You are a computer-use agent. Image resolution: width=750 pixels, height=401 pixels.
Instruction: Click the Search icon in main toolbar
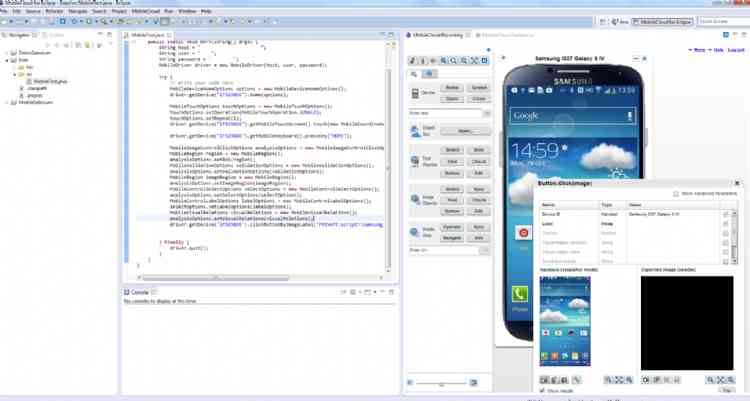tap(104, 22)
